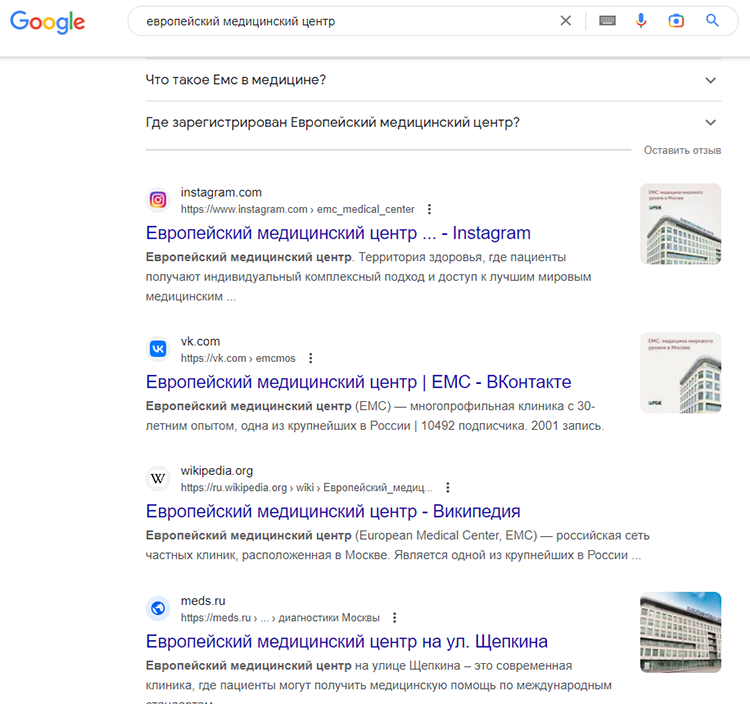Image resolution: width=750 pixels, height=704 pixels.
Task: Open search by image camera
Action: [677, 21]
